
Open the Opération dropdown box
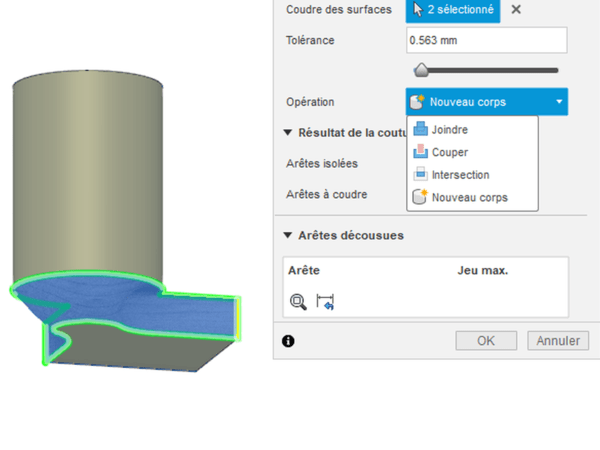(486, 102)
